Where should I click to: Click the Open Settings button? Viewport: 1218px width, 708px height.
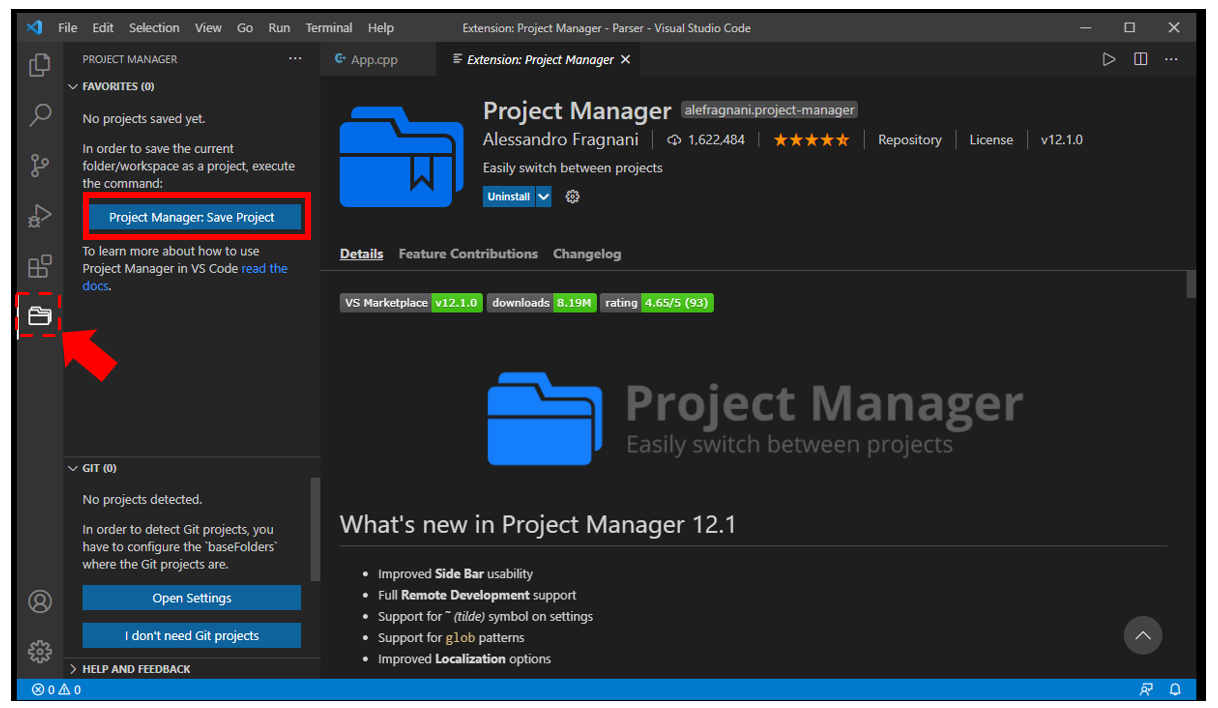[x=192, y=598]
